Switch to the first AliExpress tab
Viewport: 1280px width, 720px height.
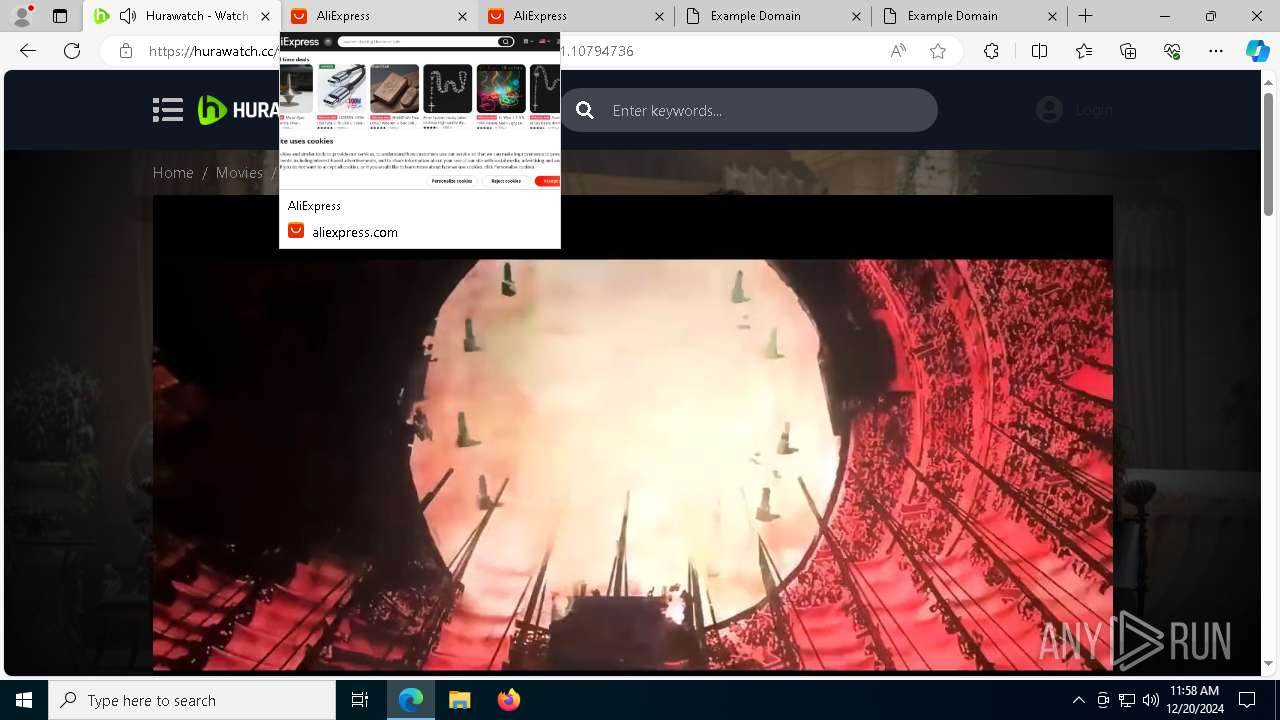coord(378,16)
